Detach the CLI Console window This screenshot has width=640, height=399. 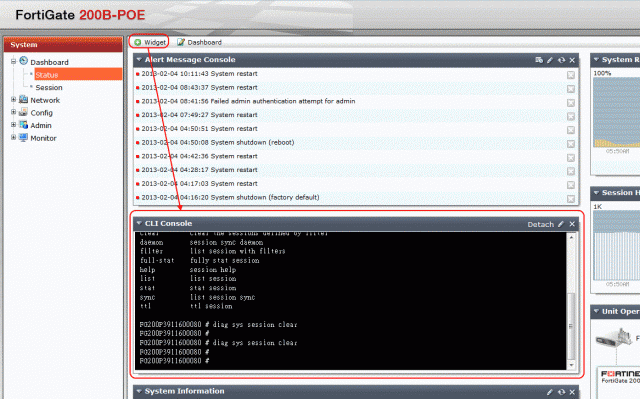pyautogui.click(x=540, y=224)
